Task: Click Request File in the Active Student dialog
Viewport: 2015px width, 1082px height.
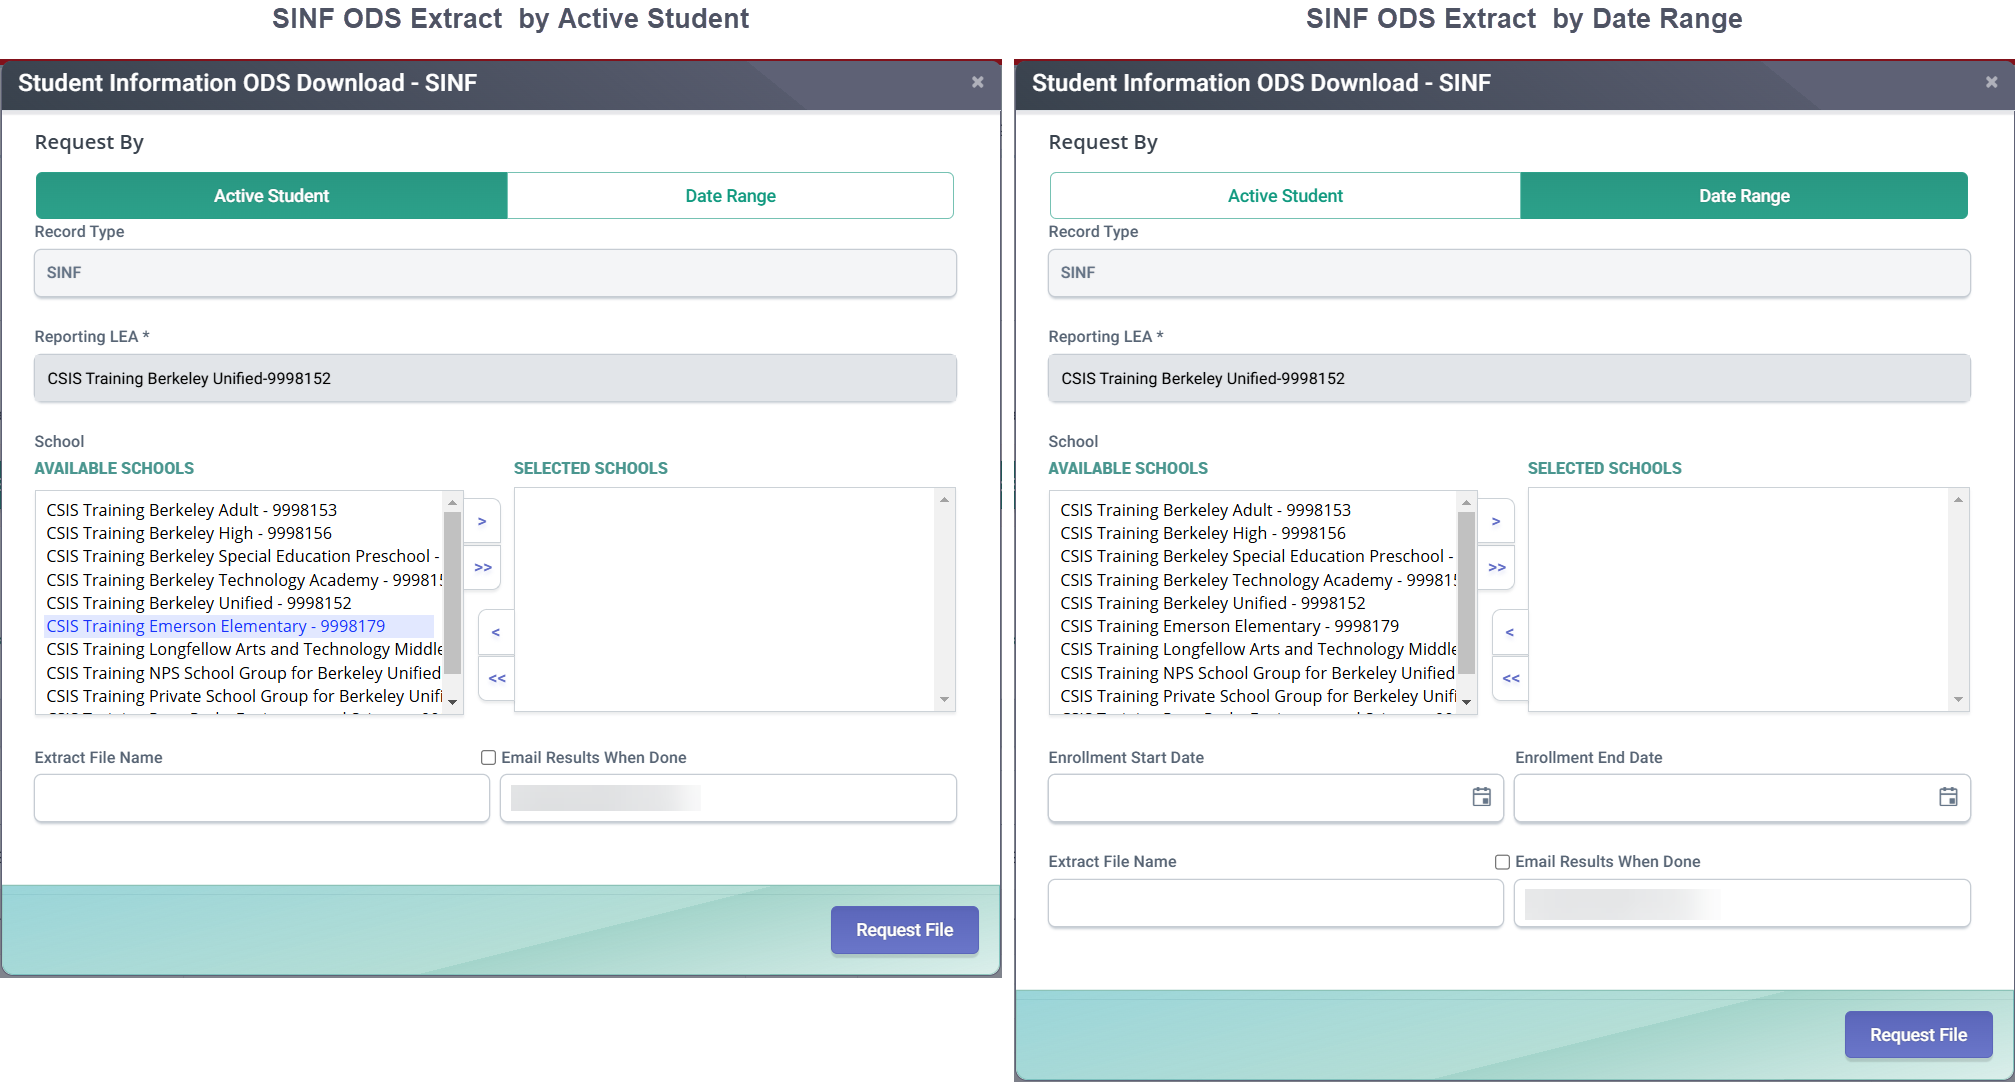Action: [x=904, y=929]
